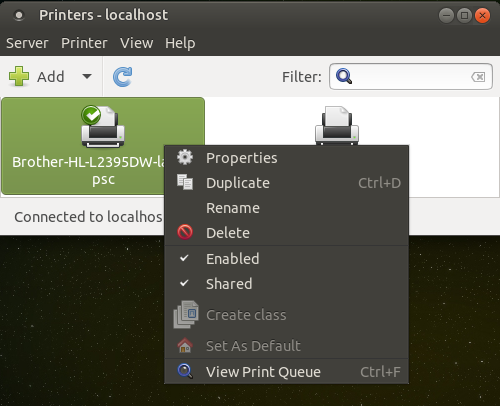500x406 pixels.
Task: Open the View menu
Action: click(x=137, y=43)
